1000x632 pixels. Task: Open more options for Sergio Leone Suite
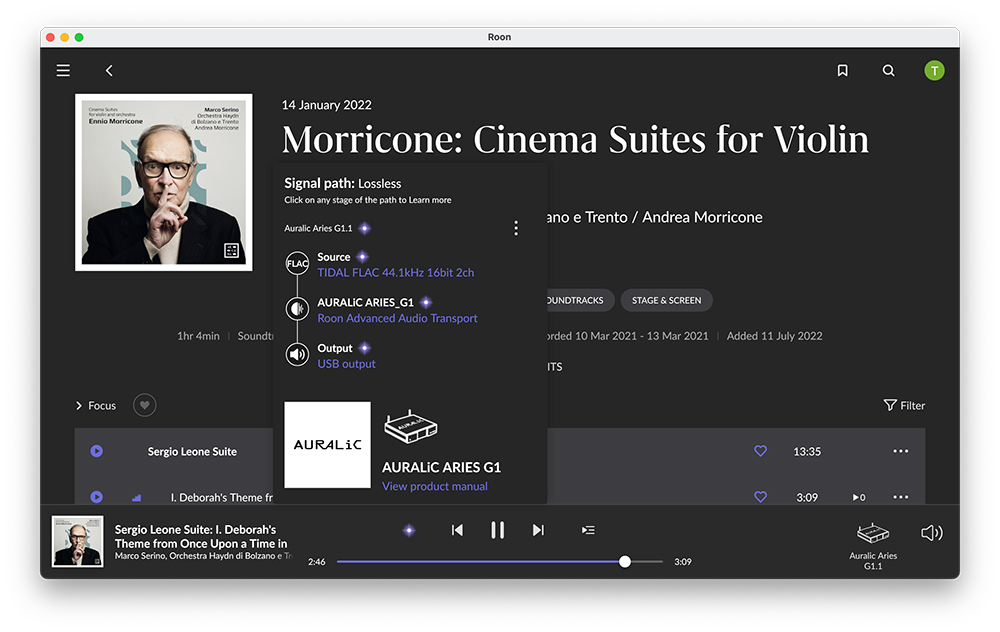tap(901, 451)
